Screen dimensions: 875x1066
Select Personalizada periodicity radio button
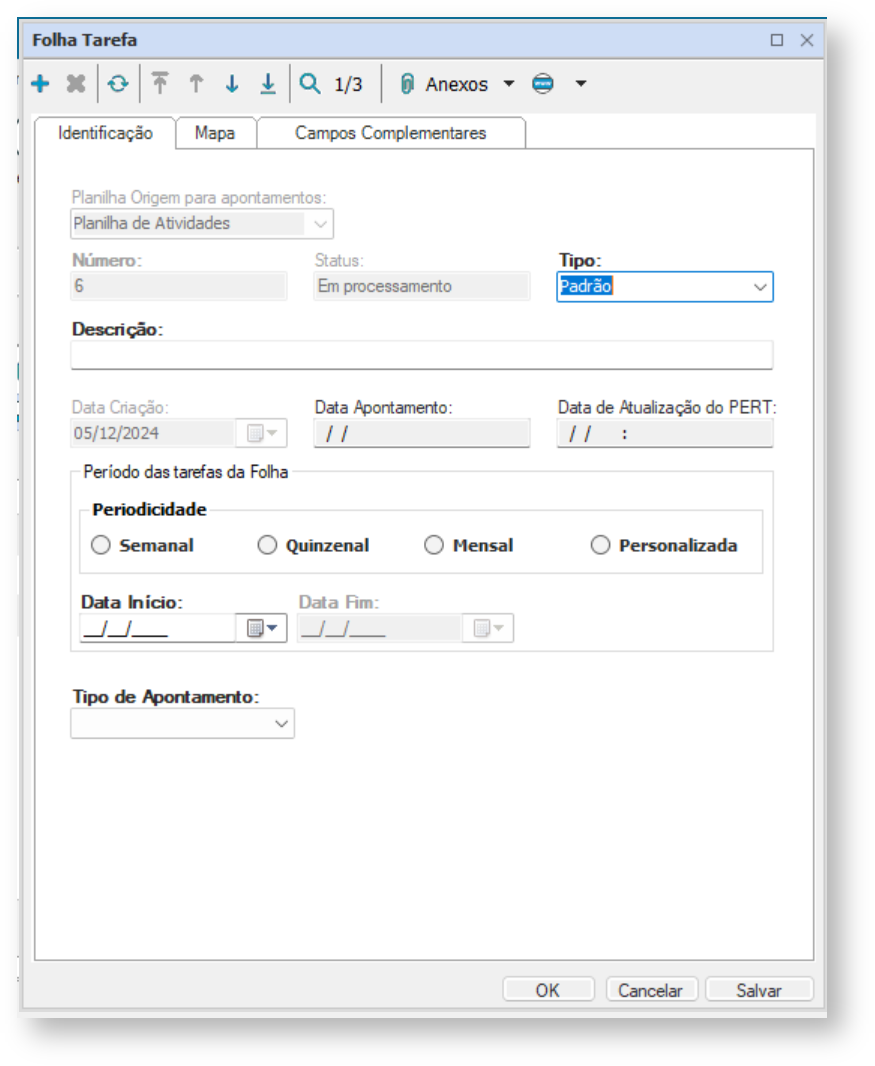click(x=600, y=545)
